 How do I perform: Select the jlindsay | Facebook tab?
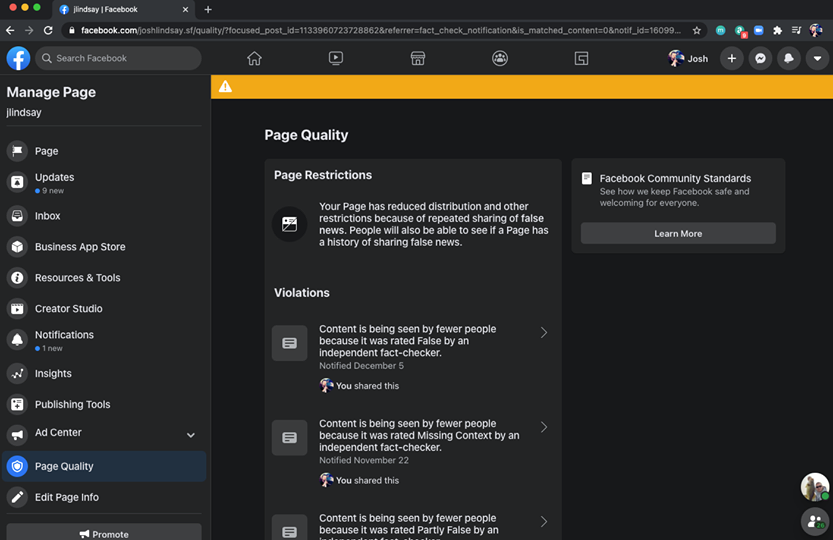tap(124, 10)
